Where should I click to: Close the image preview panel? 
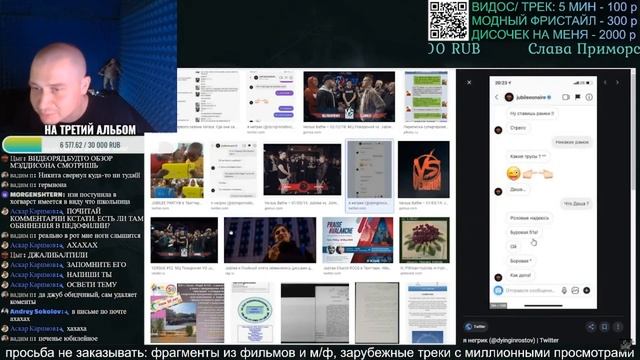click(x=469, y=82)
